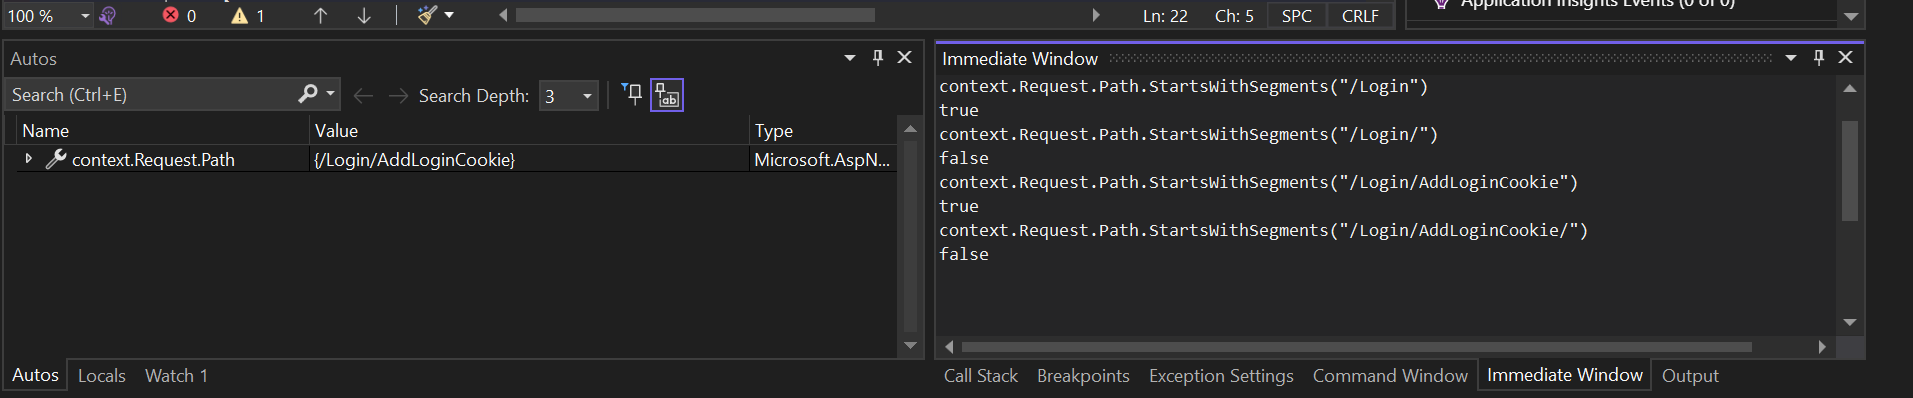Switch to the Immediate Window tab
Viewport: 1913px width, 398px height.
(x=1565, y=375)
